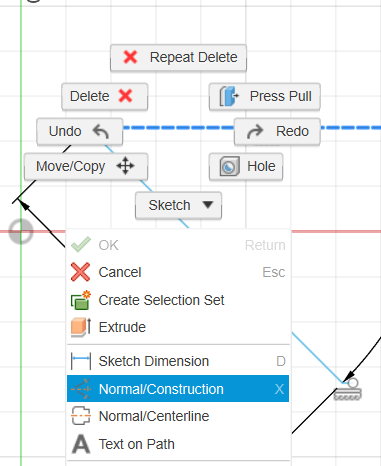Click the Delete button

tap(105, 97)
